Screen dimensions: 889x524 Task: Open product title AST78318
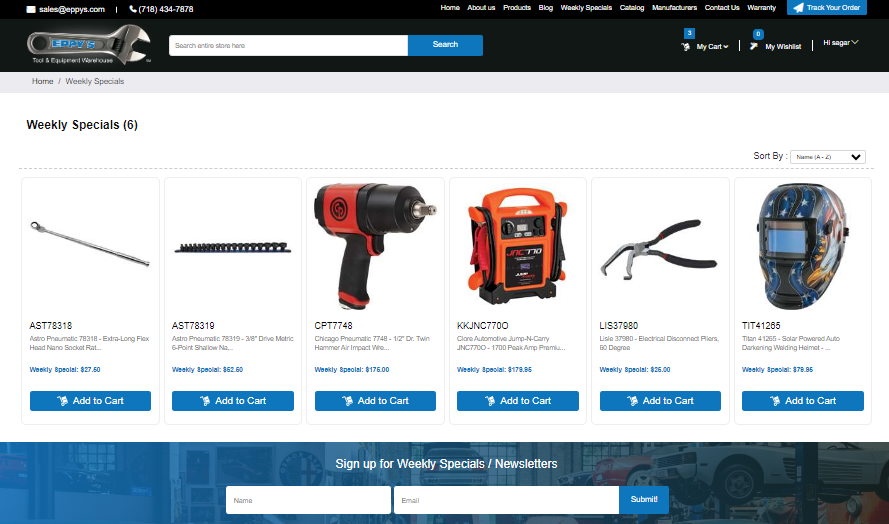pyautogui.click(x=50, y=326)
